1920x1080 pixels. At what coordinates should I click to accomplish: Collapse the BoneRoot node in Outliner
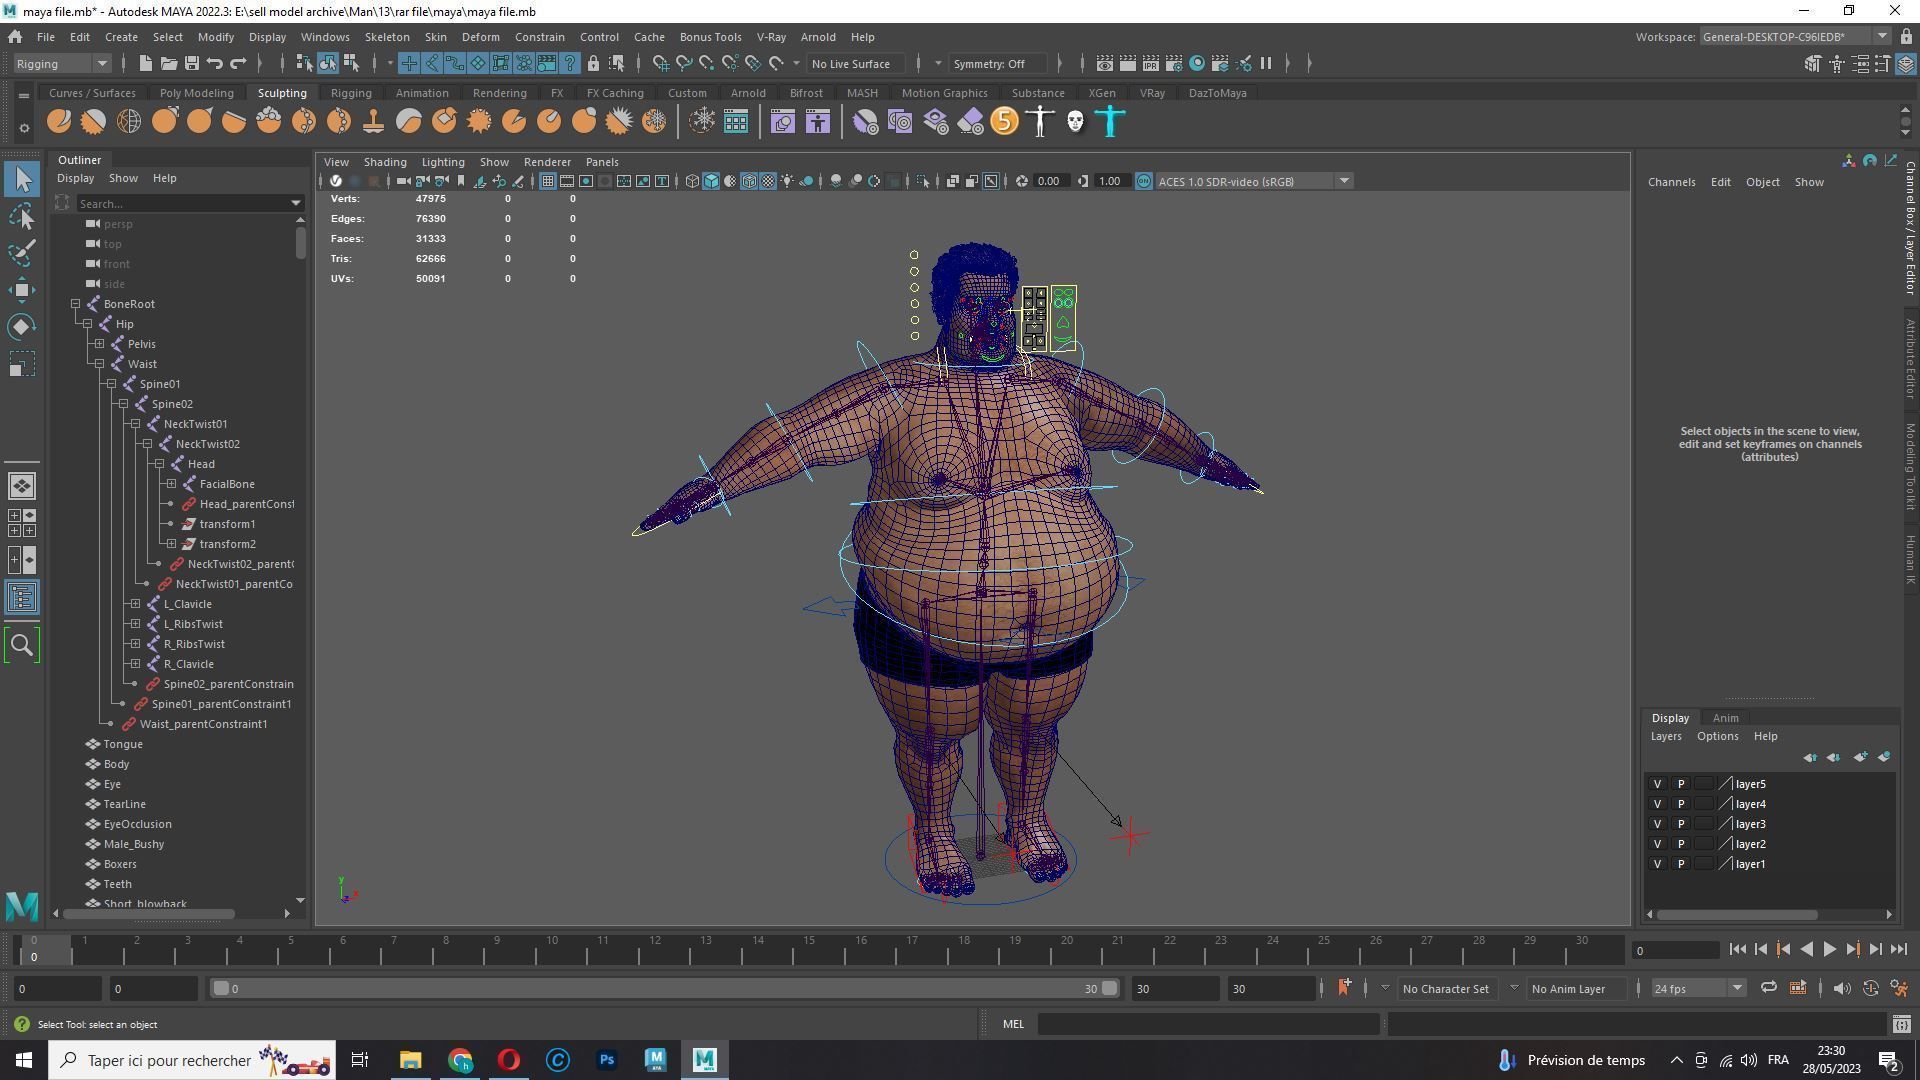pyautogui.click(x=76, y=304)
